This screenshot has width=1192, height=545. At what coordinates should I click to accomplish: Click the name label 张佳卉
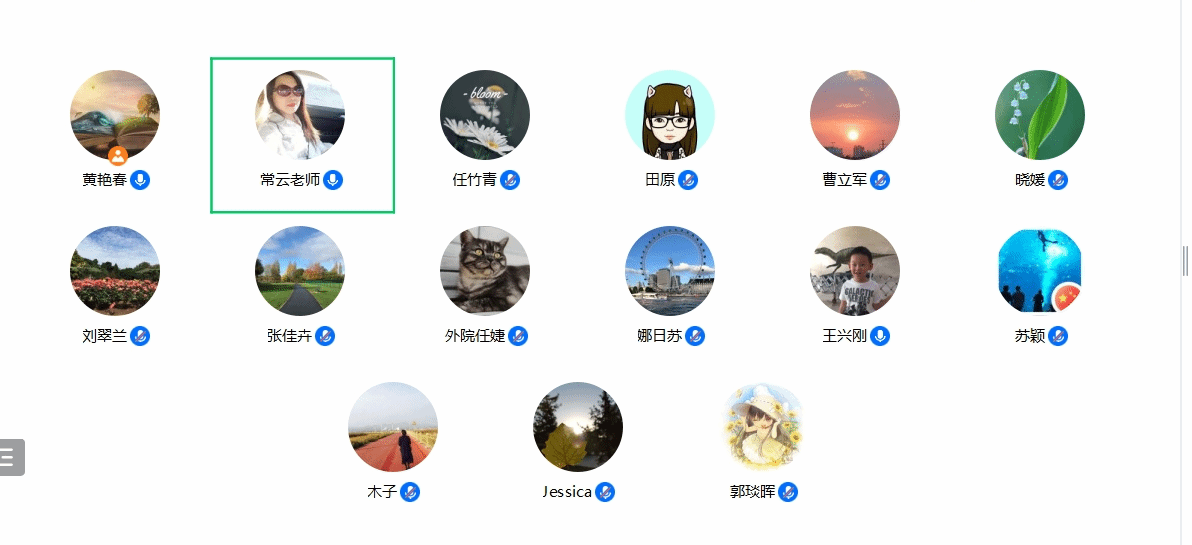(290, 336)
